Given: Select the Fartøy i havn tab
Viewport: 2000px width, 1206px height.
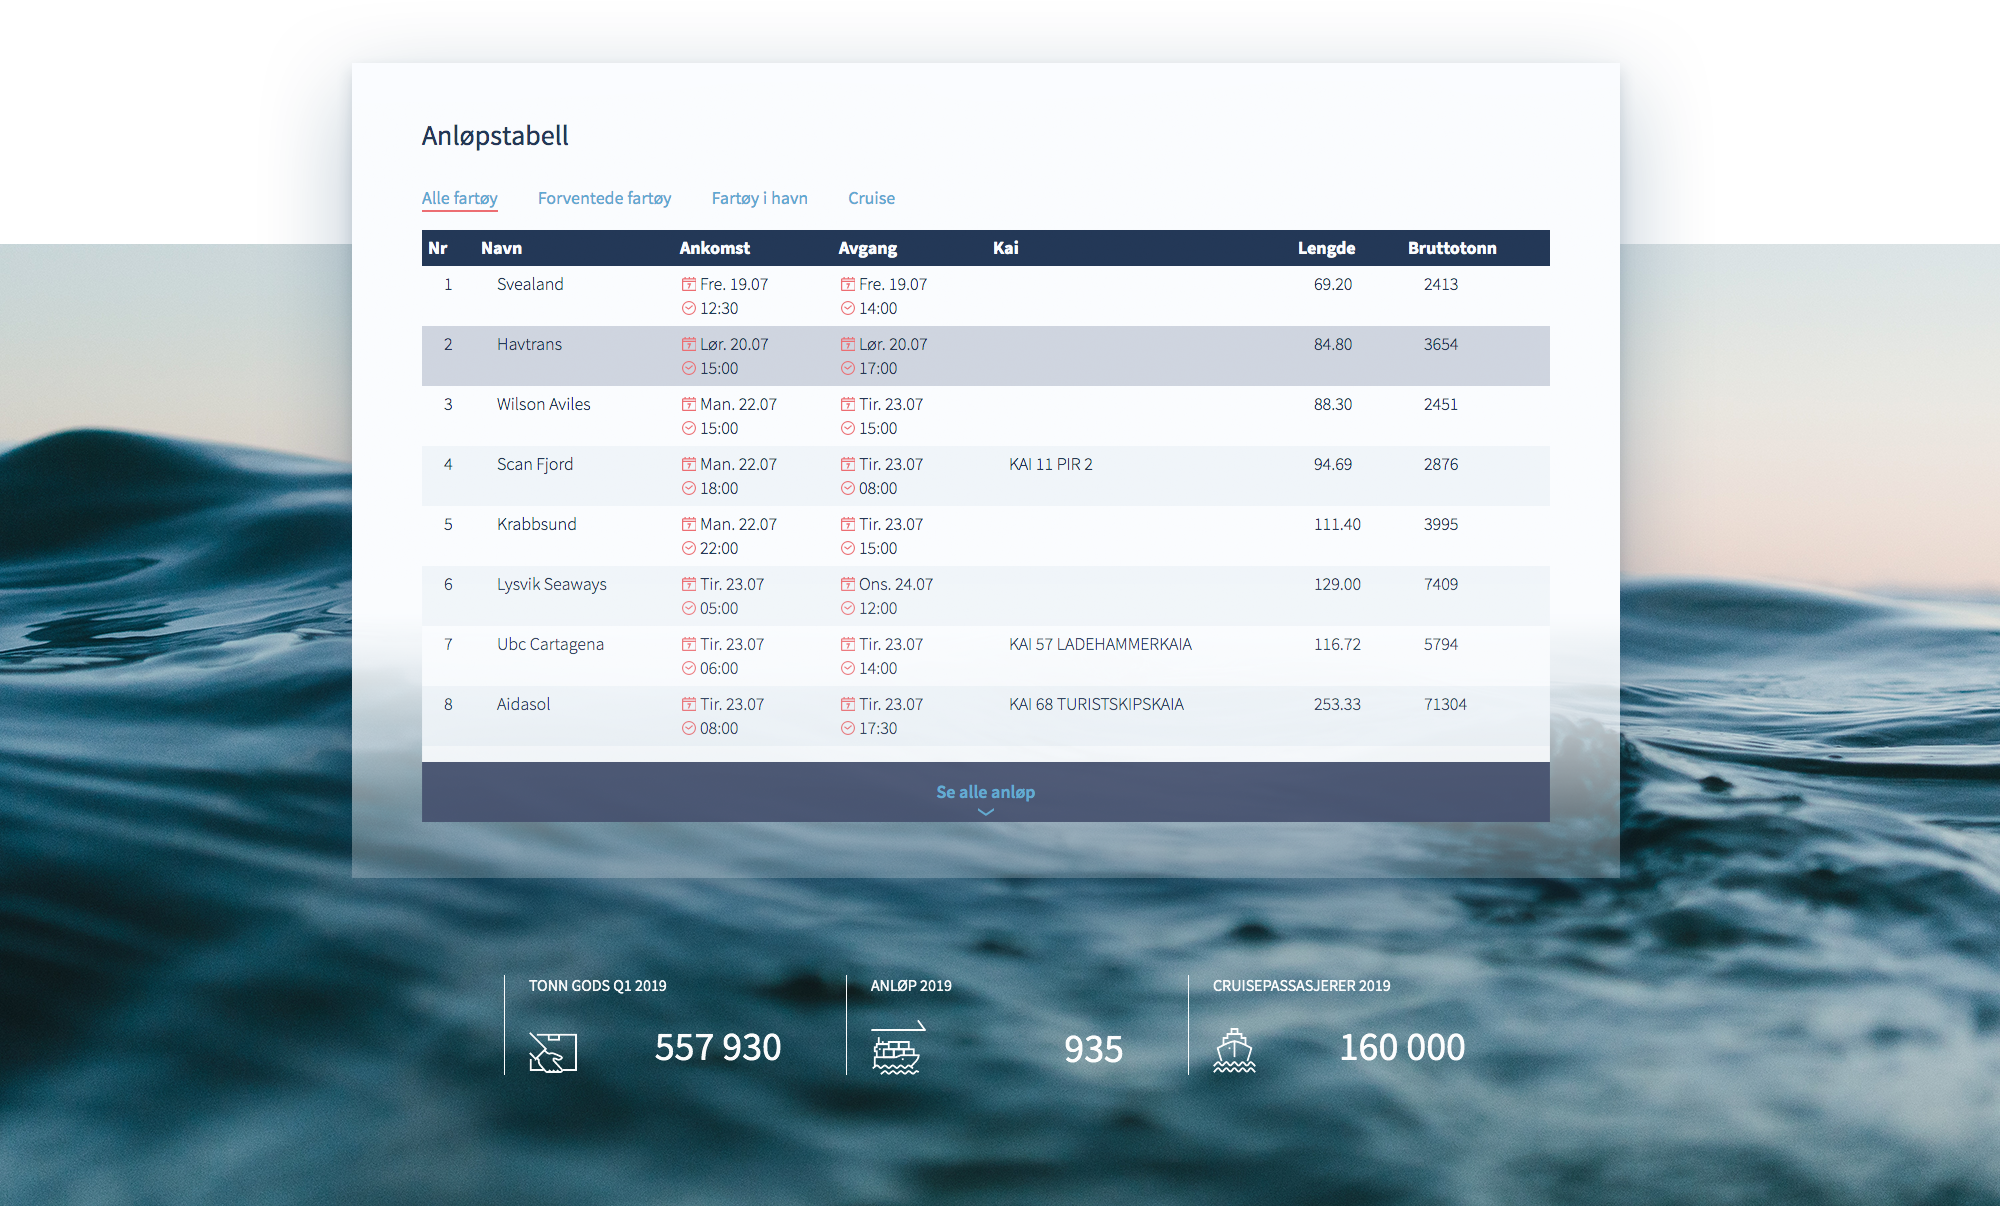Looking at the screenshot, I should (x=759, y=198).
